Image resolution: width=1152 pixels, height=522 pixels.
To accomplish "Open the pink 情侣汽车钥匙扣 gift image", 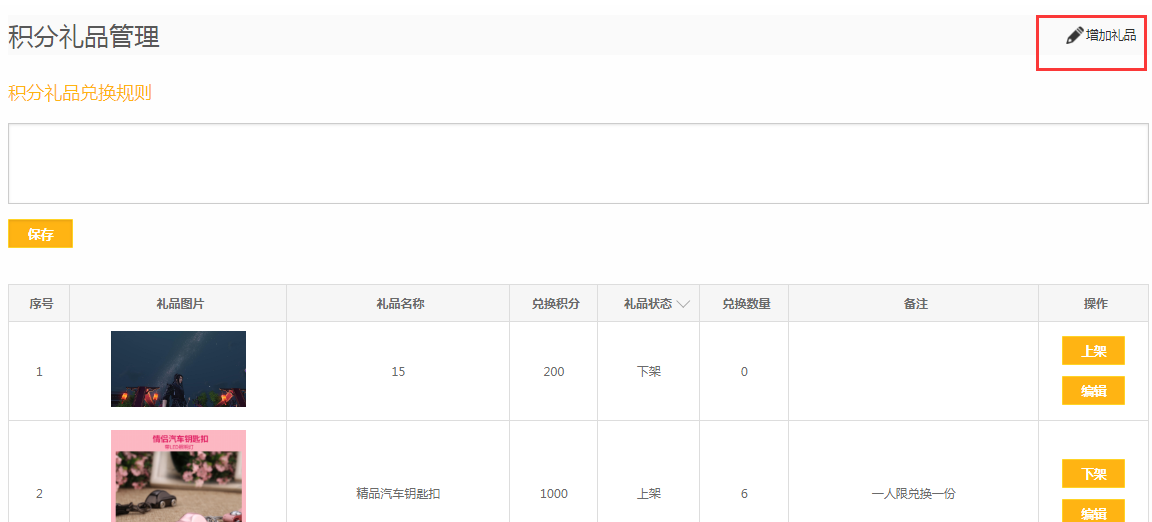I will [178, 477].
